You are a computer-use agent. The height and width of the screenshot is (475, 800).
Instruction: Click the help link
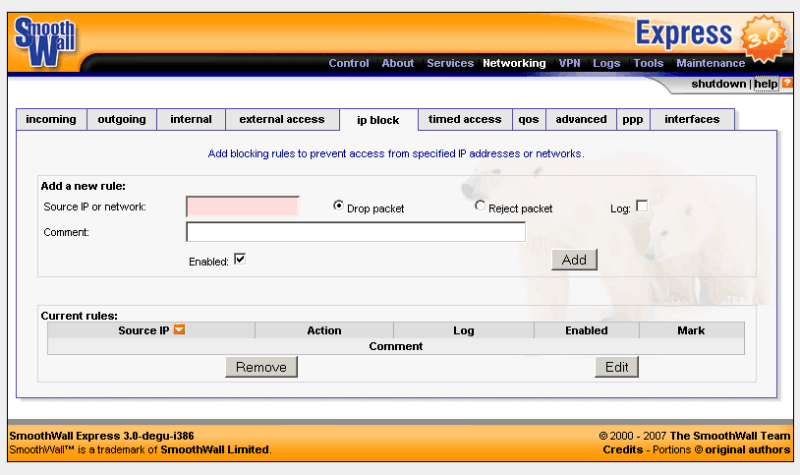click(x=766, y=84)
